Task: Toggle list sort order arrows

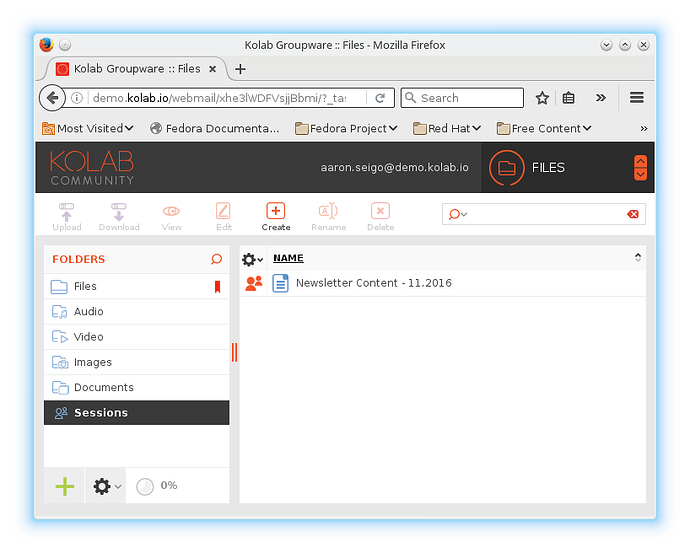Action: [638, 257]
